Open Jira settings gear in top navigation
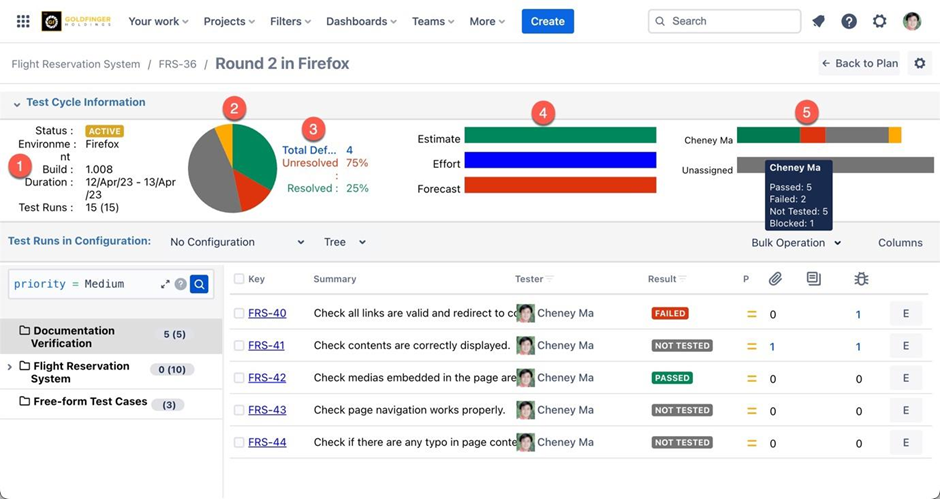 [x=880, y=21]
